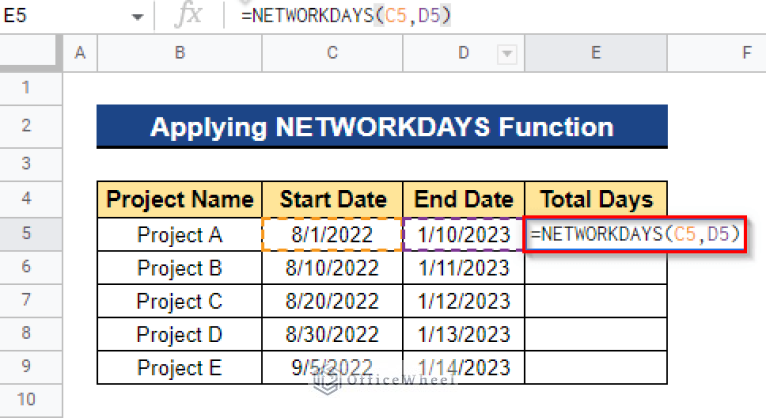Select row 2 header

click(x=31, y=126)
